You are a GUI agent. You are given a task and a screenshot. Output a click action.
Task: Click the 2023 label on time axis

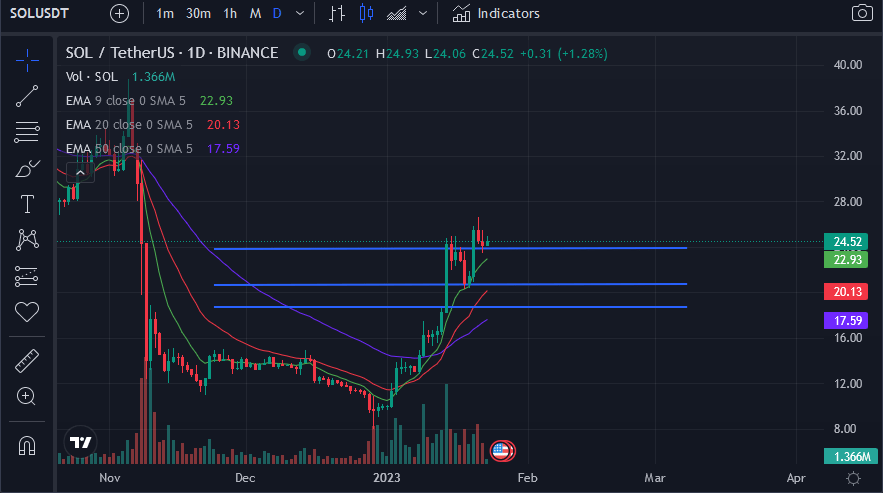386,478
